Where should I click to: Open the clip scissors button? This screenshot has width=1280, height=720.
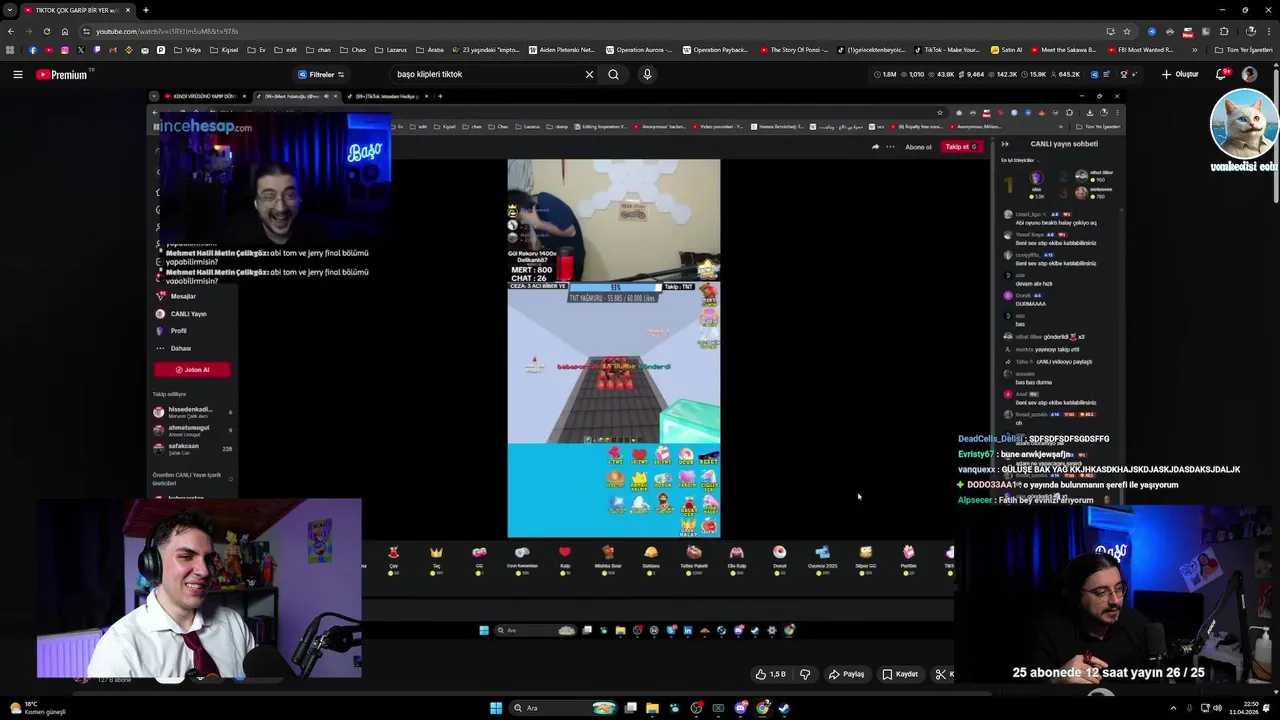click(941, 674)
